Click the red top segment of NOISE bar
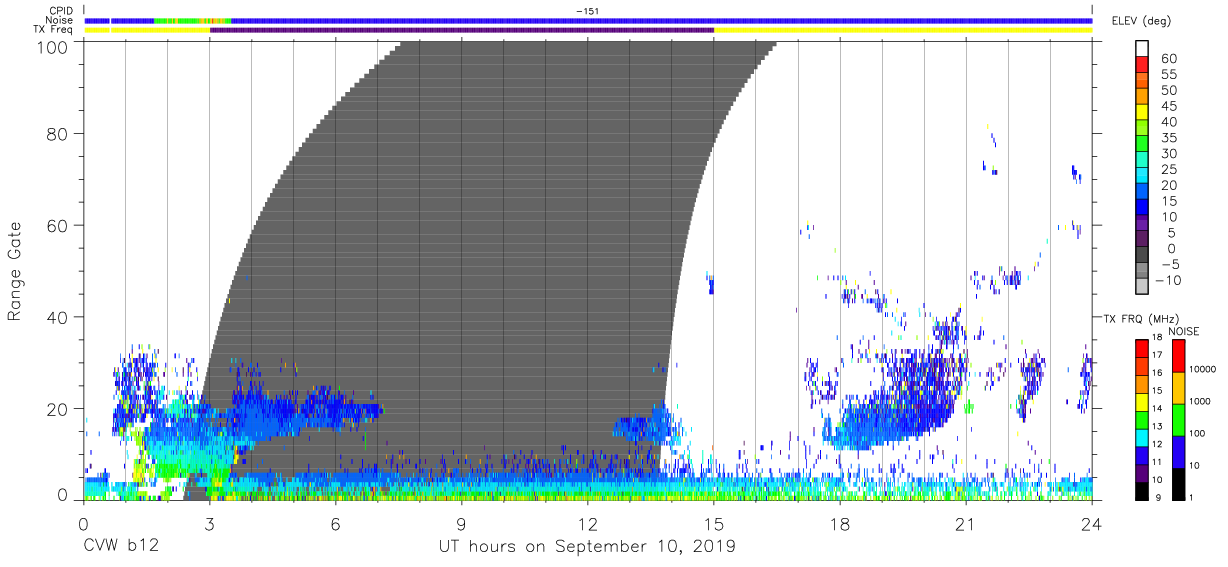Image resolution: width=1228 pixels, height=567 pixels. click(x=1177, y=354)
